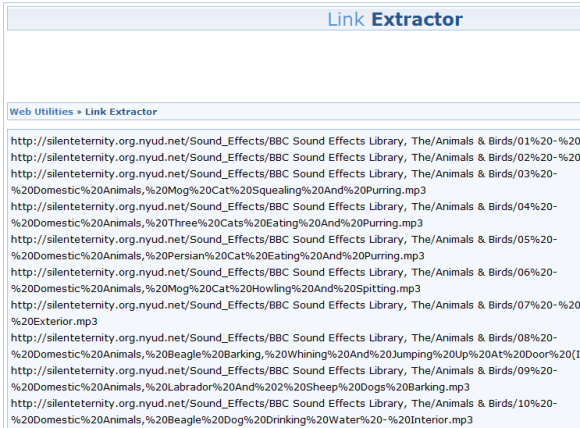Click the %20Exterior.mp3 line
Viewport: 580px width, 428px height.
(x=54, y=321)
